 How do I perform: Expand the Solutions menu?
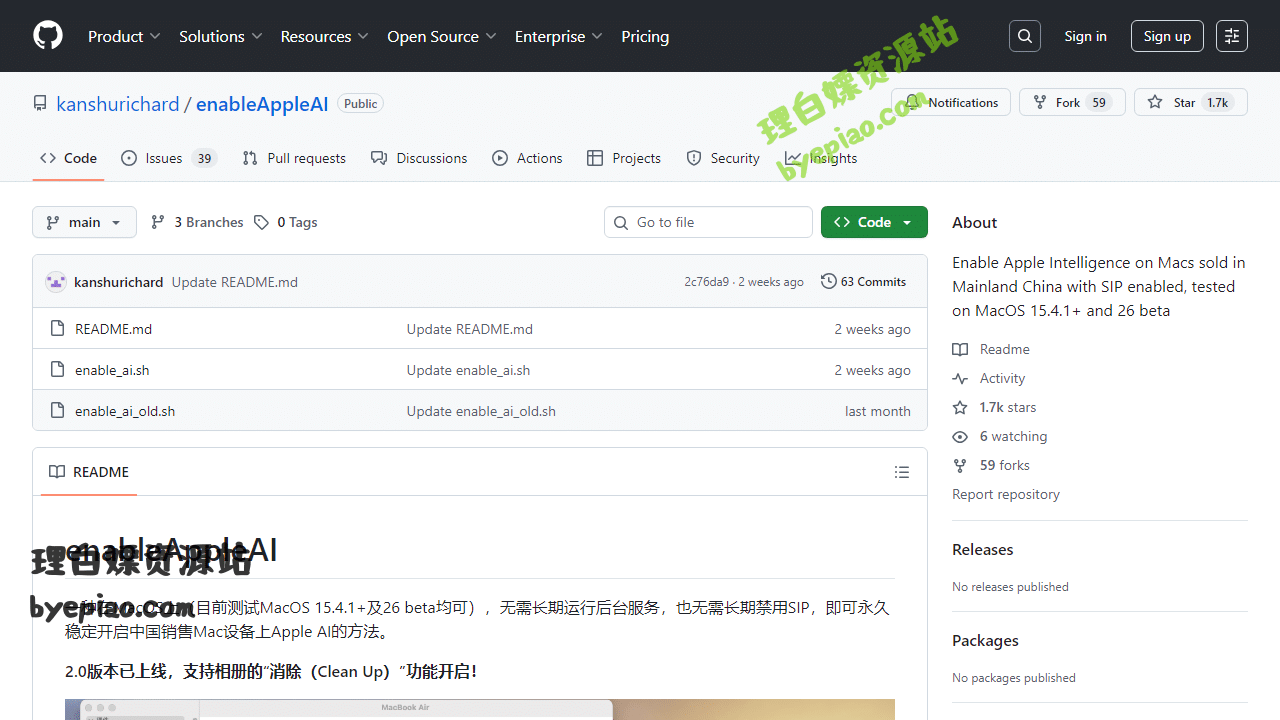[220, 36]
